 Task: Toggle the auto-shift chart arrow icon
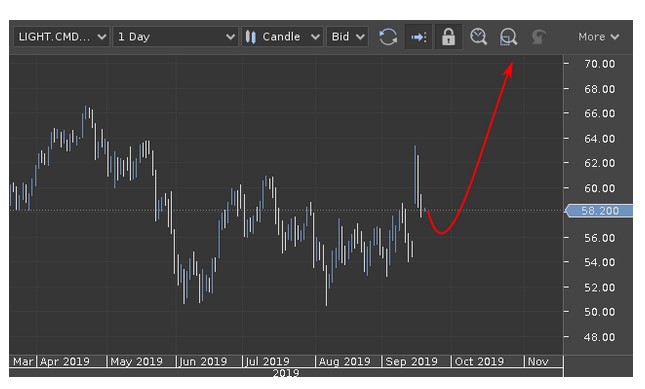(x=418, y=37)
